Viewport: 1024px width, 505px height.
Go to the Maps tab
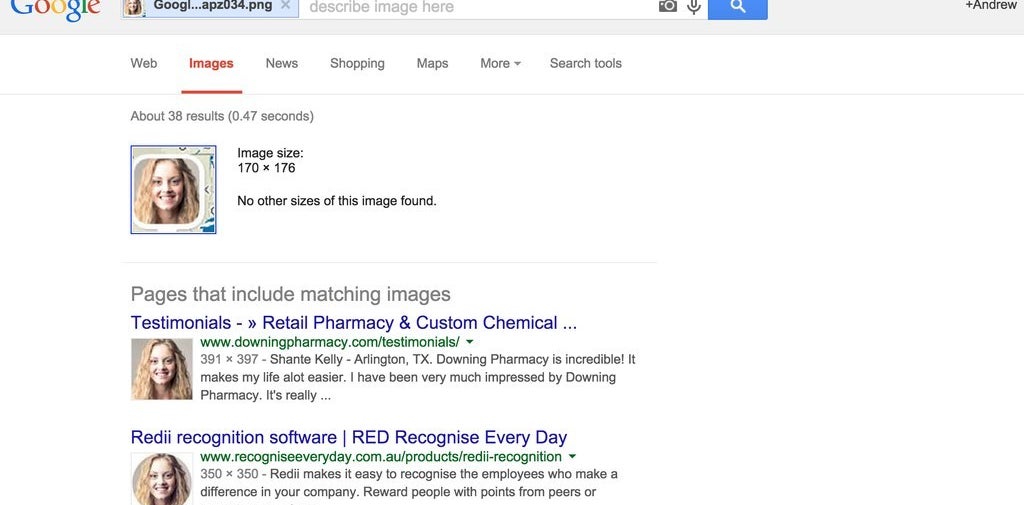pyautogui.click(x=432, y=63)
